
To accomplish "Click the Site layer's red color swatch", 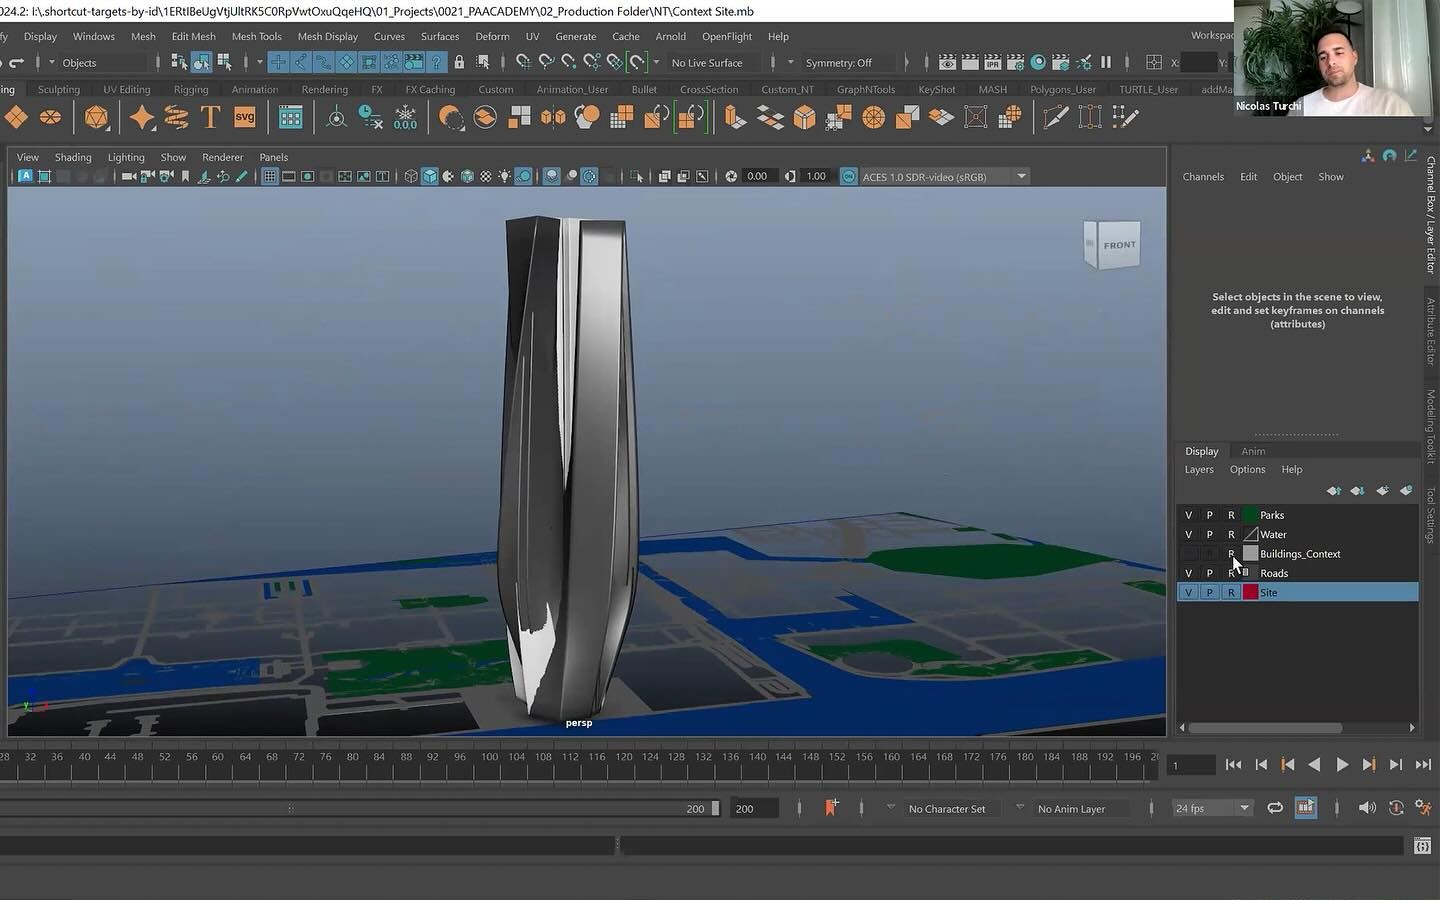I will pyautogui.click(x=1250, y=592).
